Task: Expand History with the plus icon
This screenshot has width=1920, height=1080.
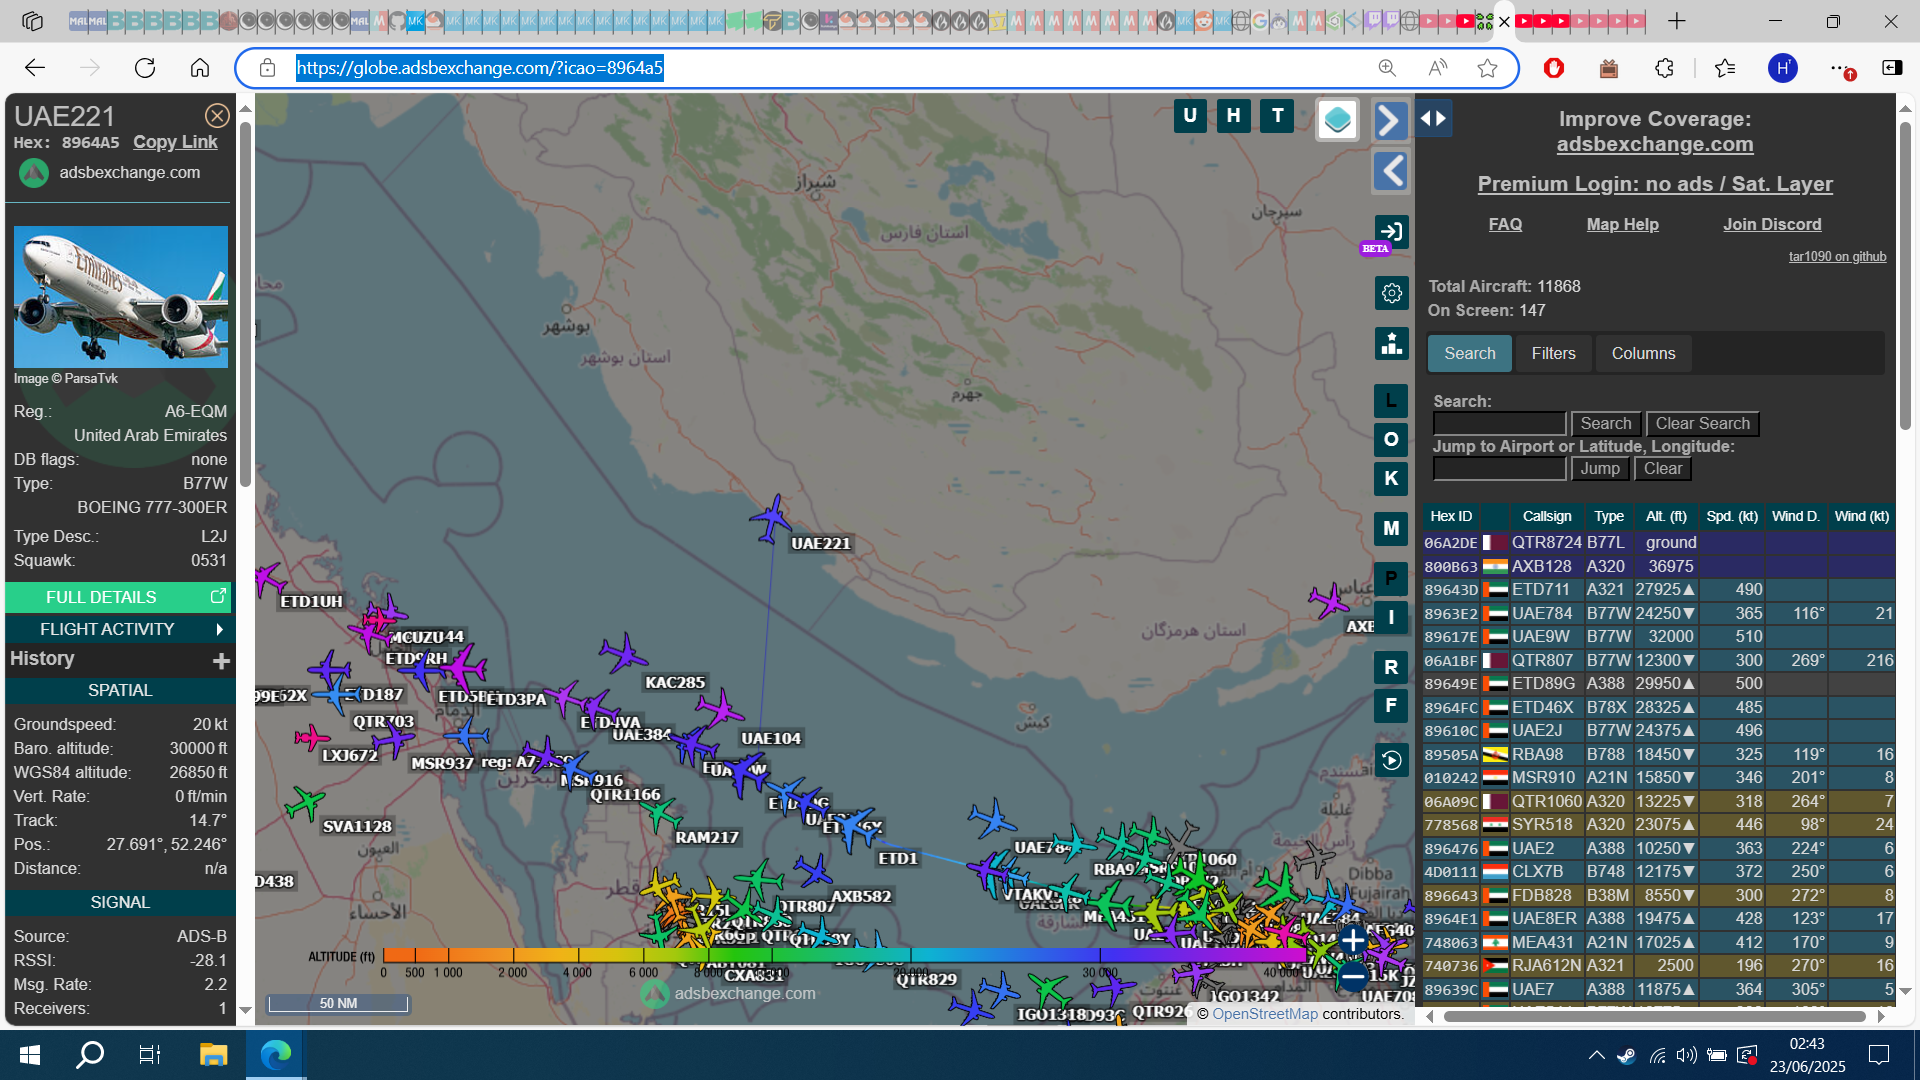Action: coord(221,660)
